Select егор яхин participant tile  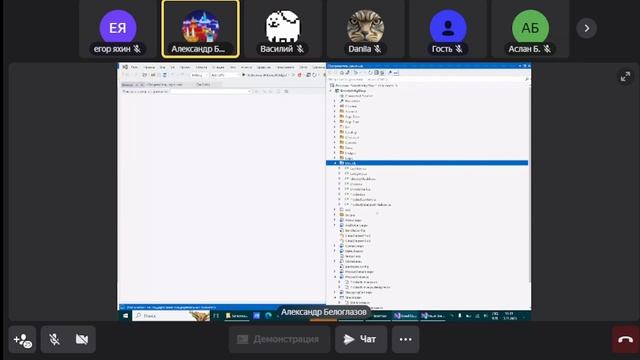pyautogui.click(x=118, y=29)
